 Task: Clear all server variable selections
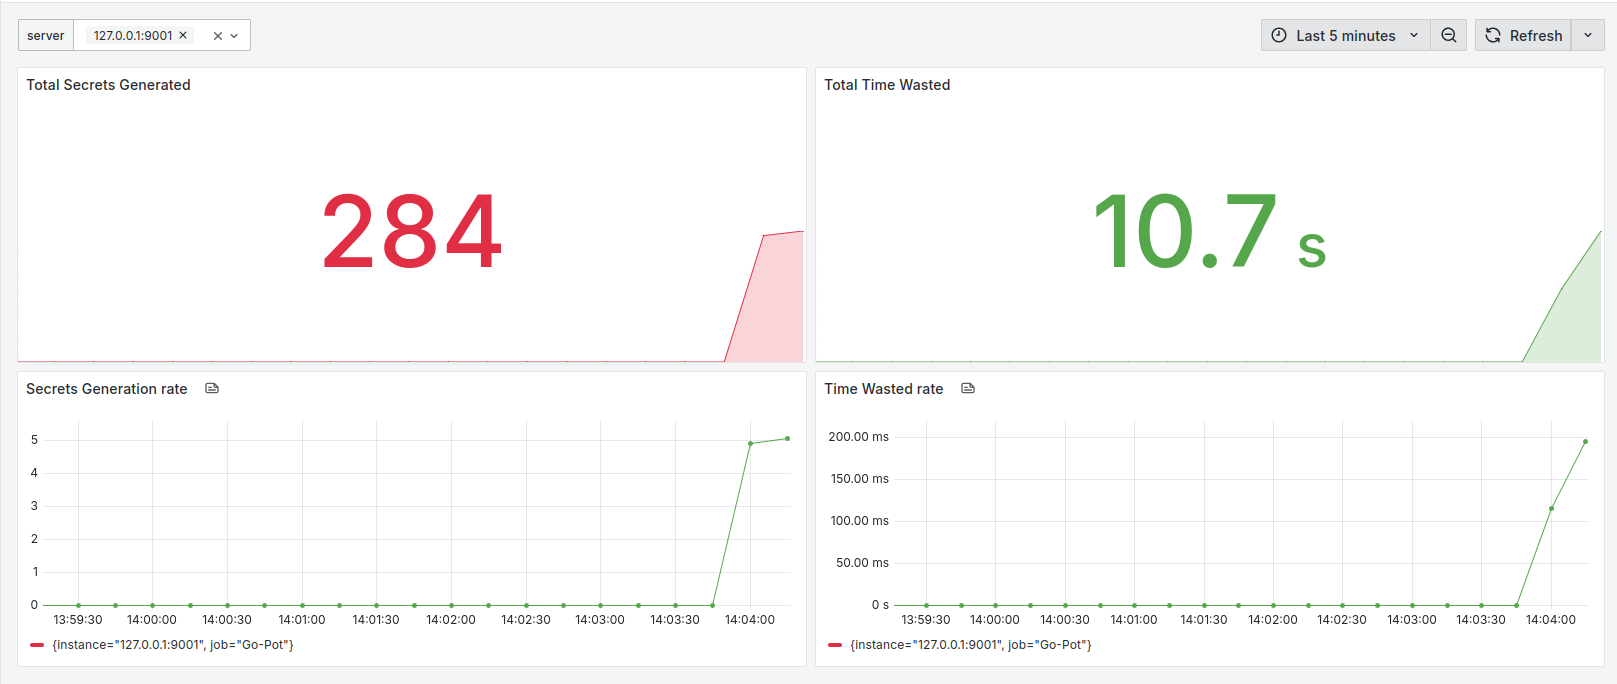pos(217,35)
